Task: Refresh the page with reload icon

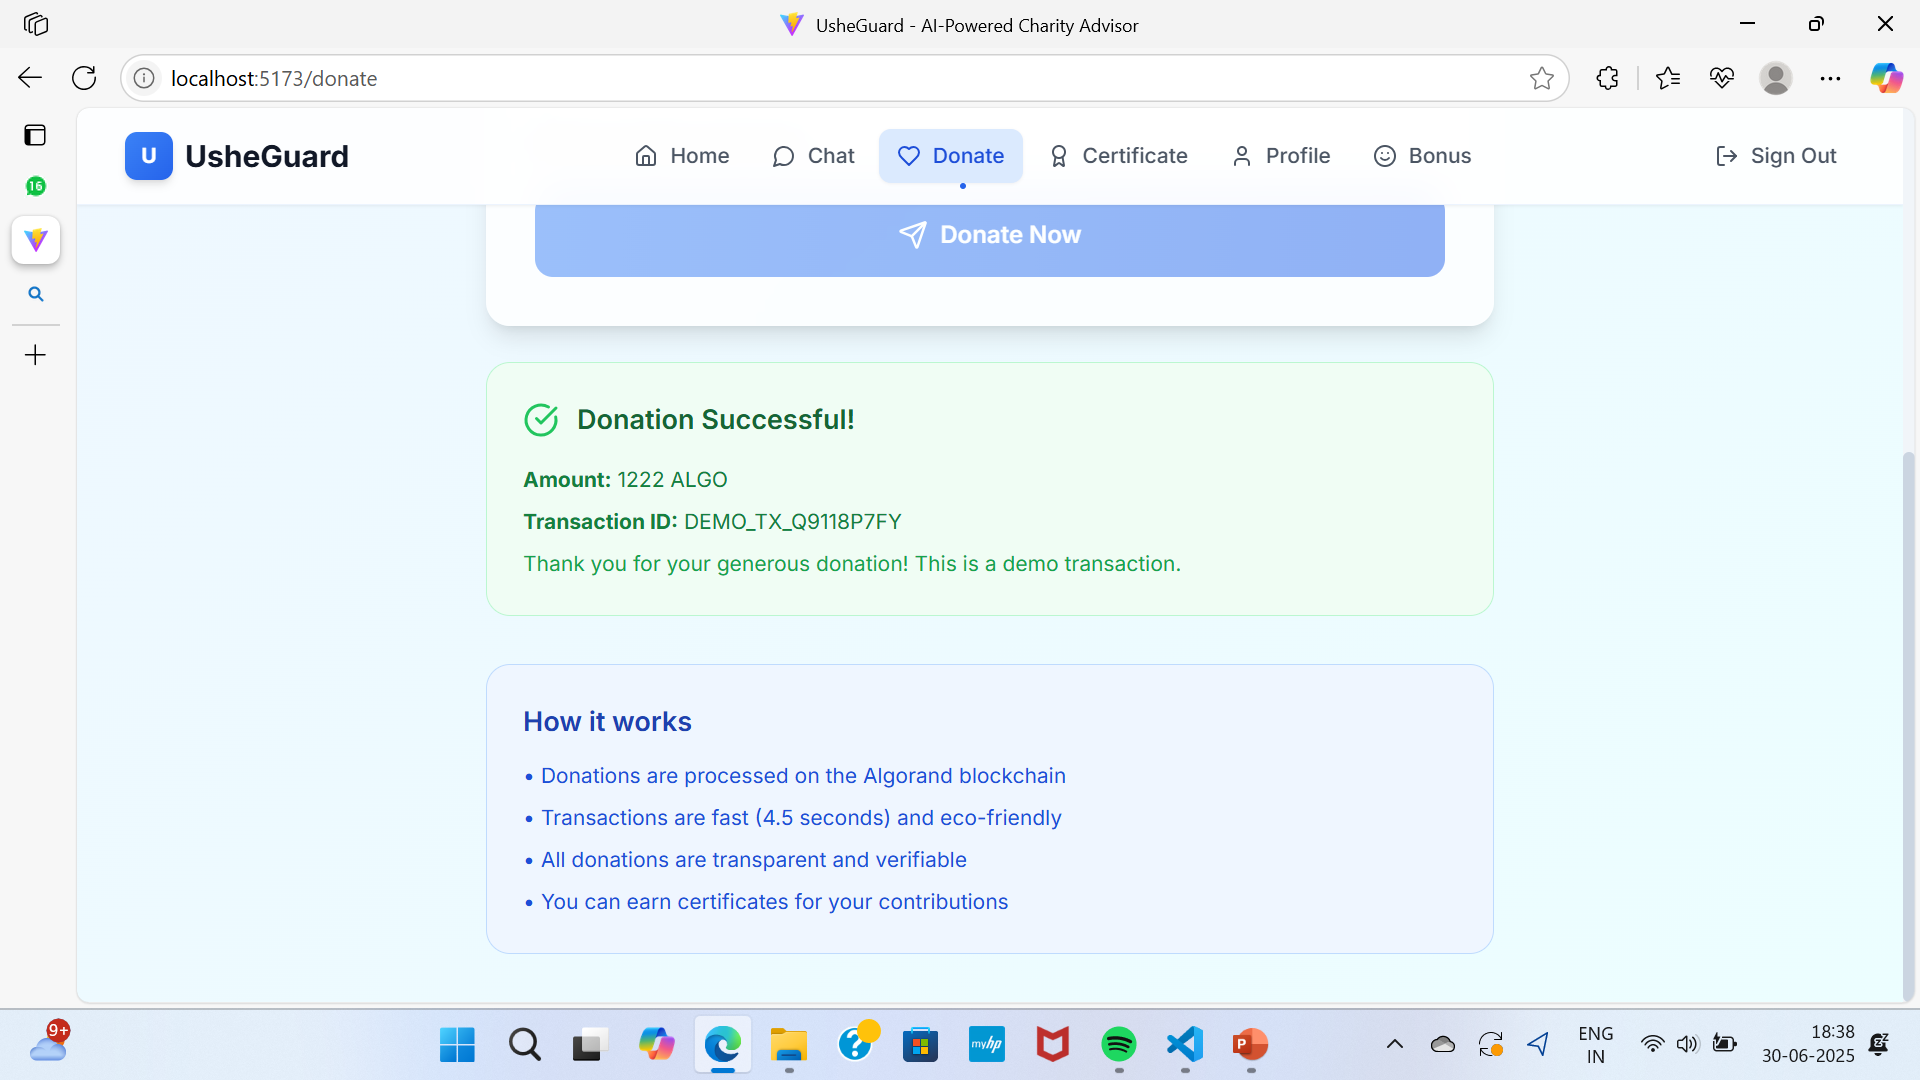Action: click(85, 78)
